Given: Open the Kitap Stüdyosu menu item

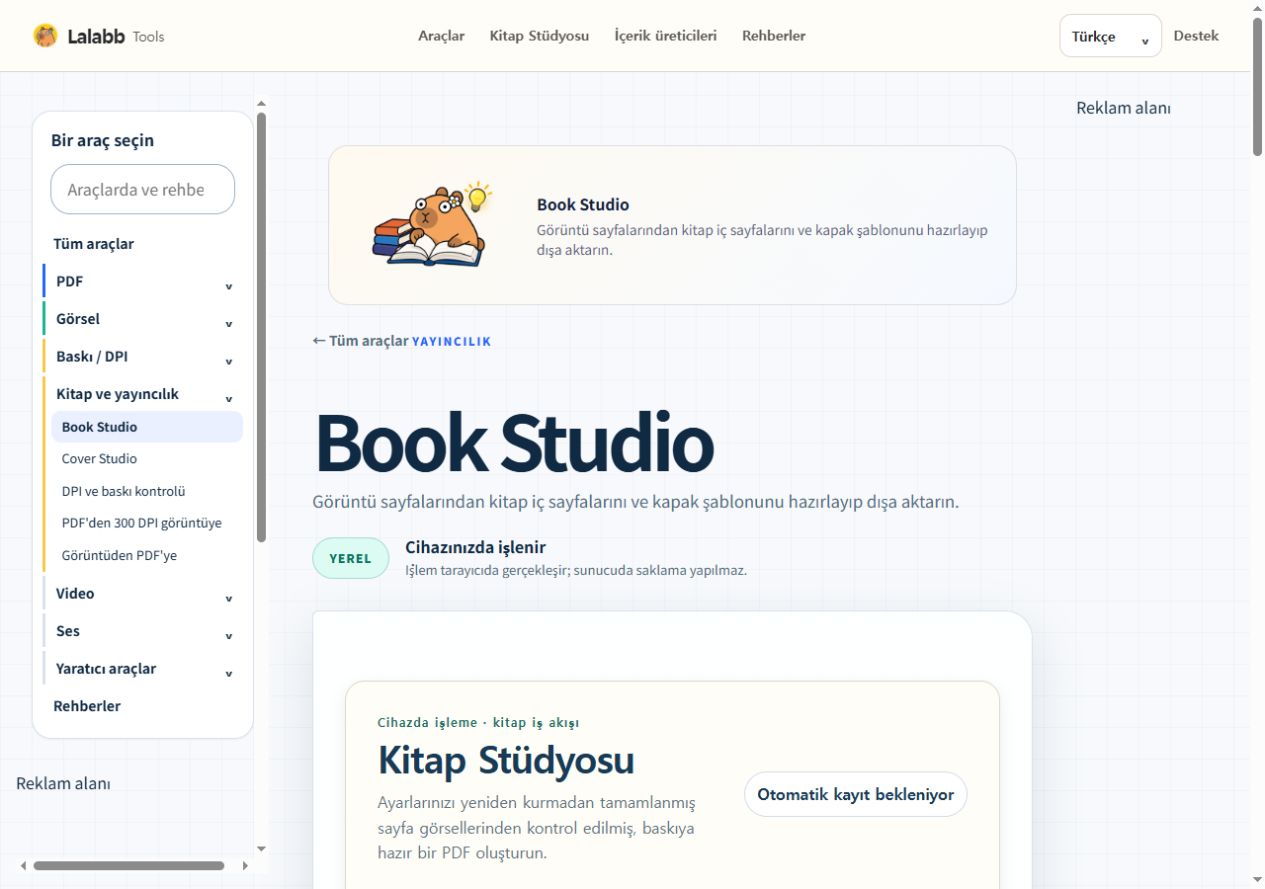Looking at the screenshot, I should pos(539,36).
